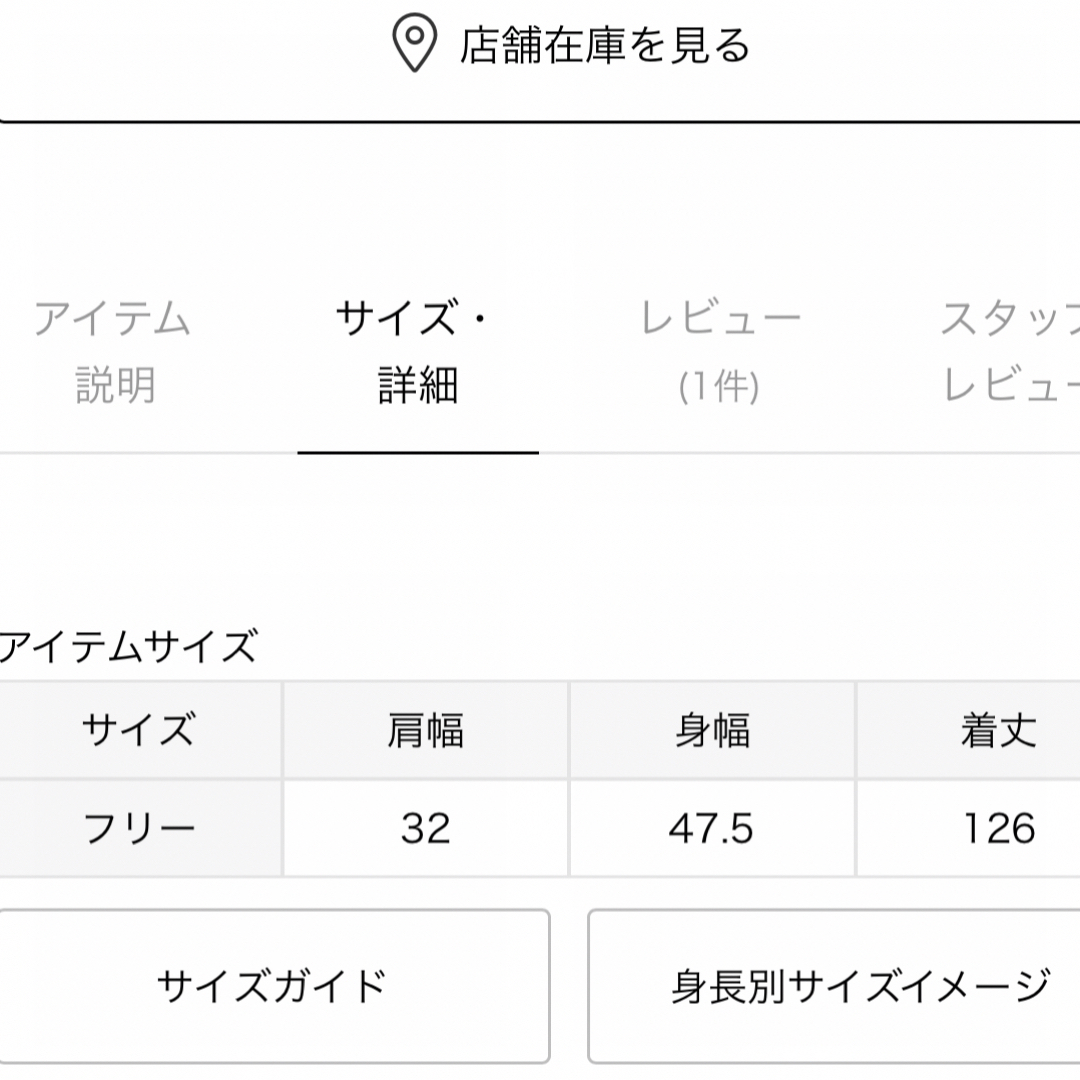
Task: Click the 126 length value cell
Action: coord(968,828)
